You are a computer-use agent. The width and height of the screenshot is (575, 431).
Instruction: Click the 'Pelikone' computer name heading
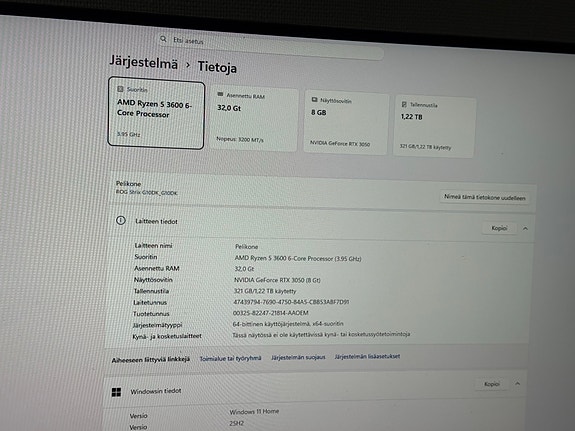tap(128, 184)
